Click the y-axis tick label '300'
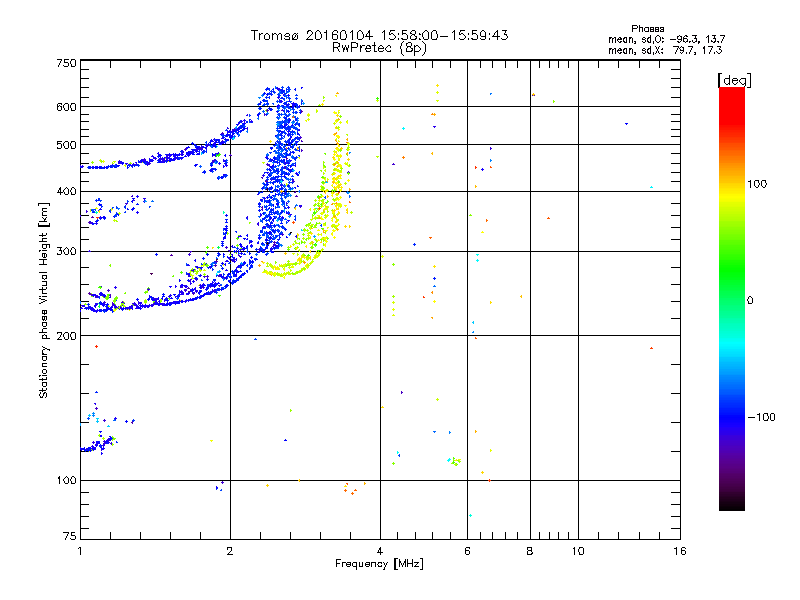The image size is (800, 600). point(66,252)
